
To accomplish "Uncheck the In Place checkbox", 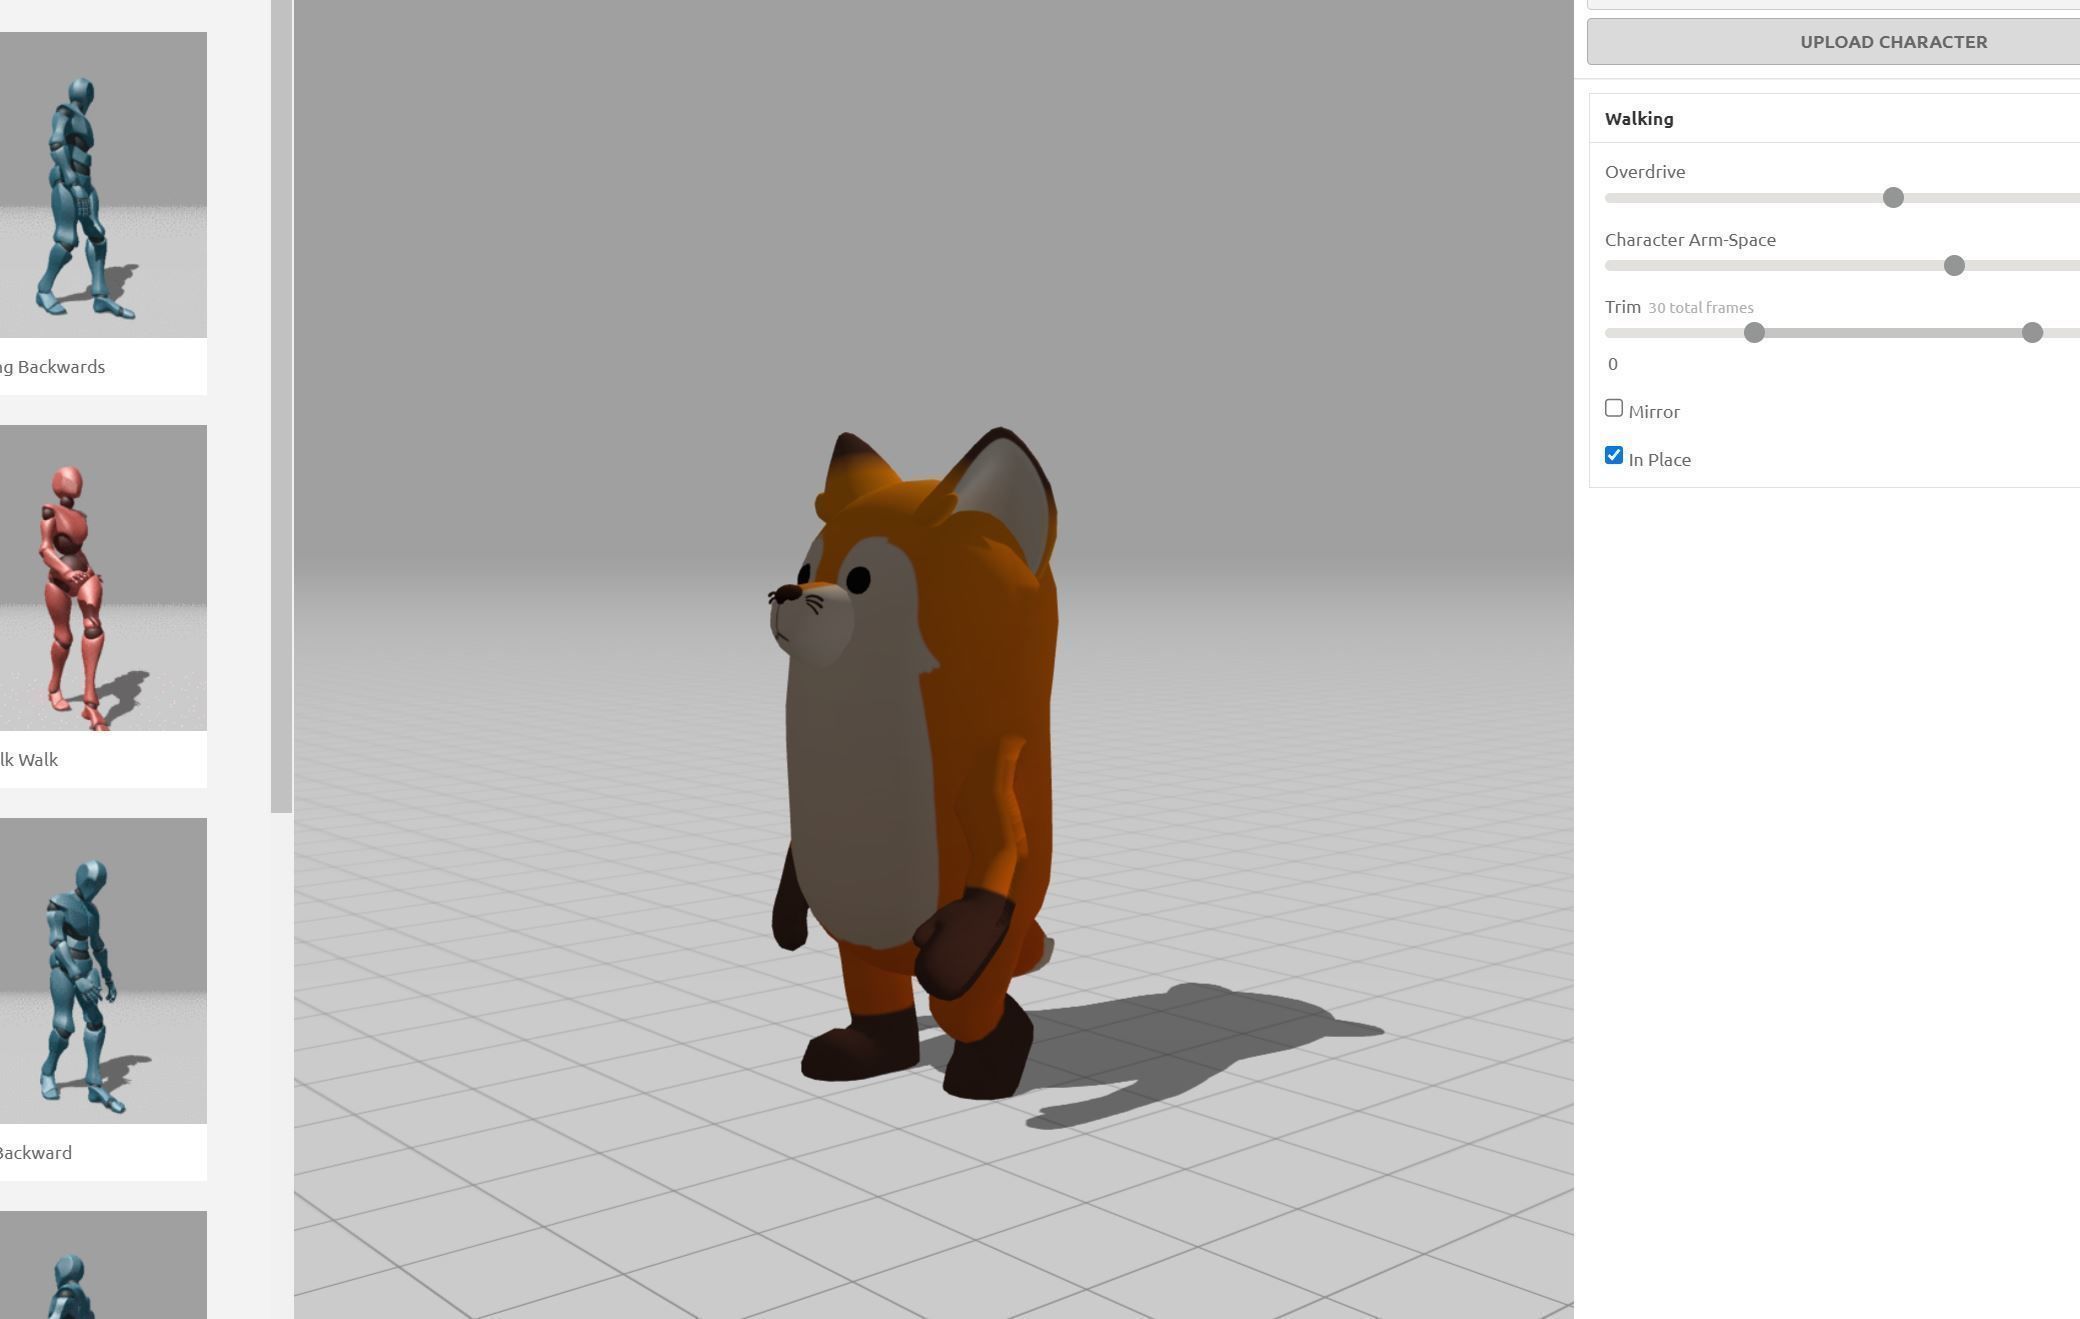I will pyautogui.click(x=1614, y=456).
